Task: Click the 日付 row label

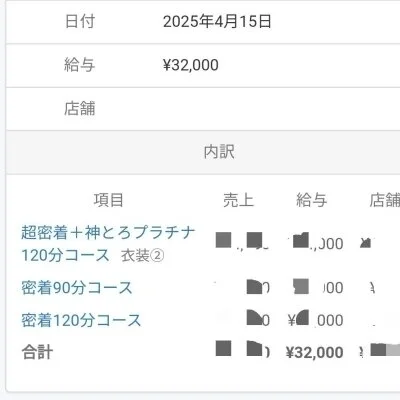Action: 80,21
